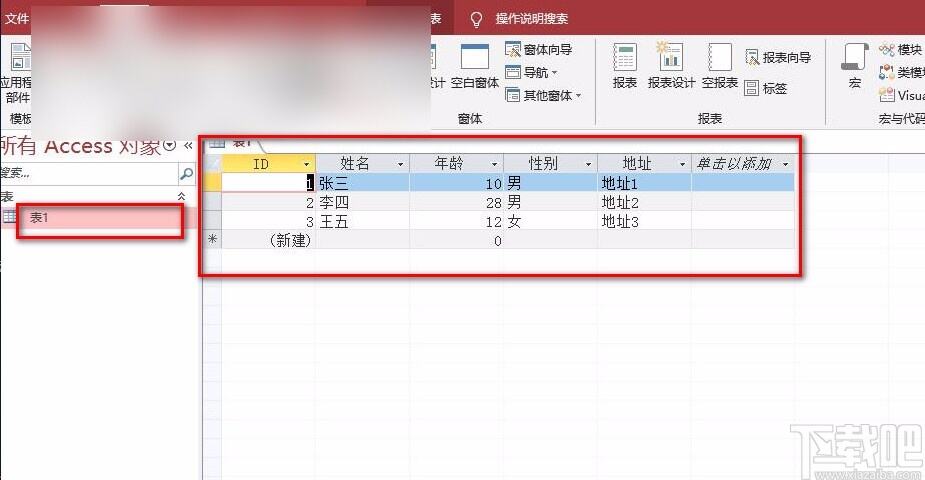Open the navigation pane options dropdown
Image resolution: width=925 pixels, height=480 pixels.
tap(169, 145)
